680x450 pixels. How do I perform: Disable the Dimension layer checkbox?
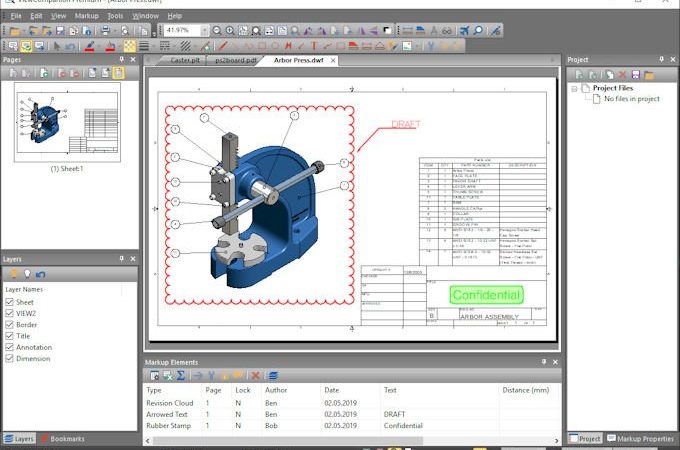(10, 358)
